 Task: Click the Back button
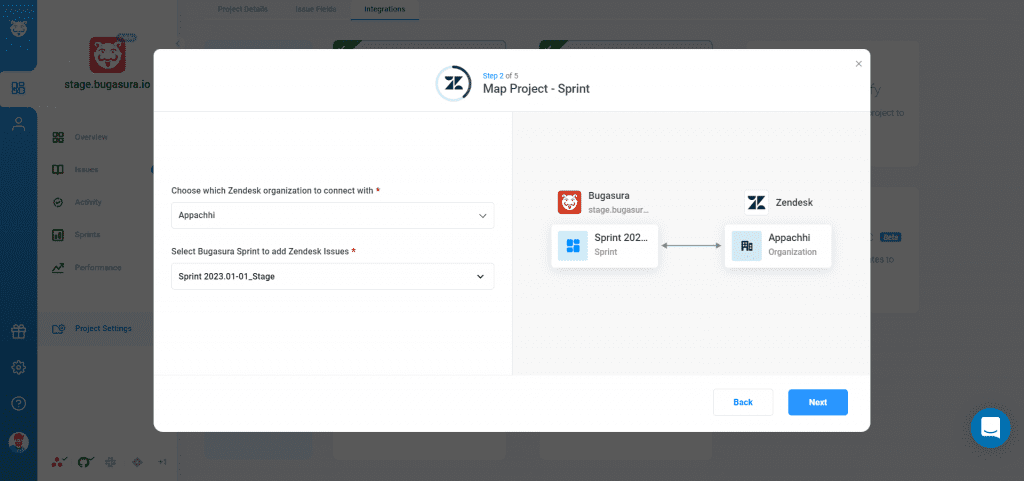tap(743, 402)
